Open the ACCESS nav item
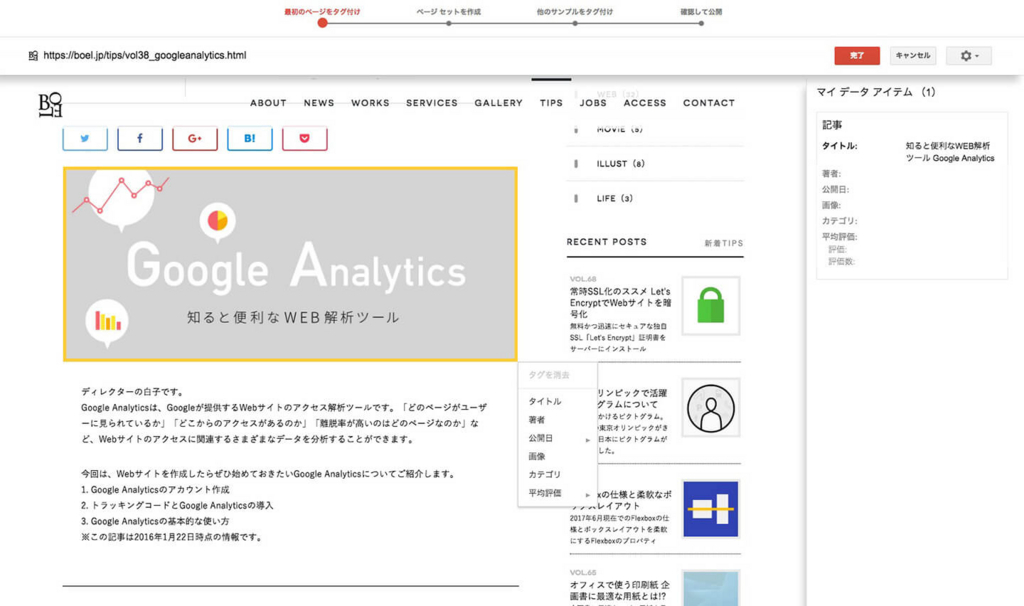This screenshot has height=606, width=1024. (x=645, y=103)
